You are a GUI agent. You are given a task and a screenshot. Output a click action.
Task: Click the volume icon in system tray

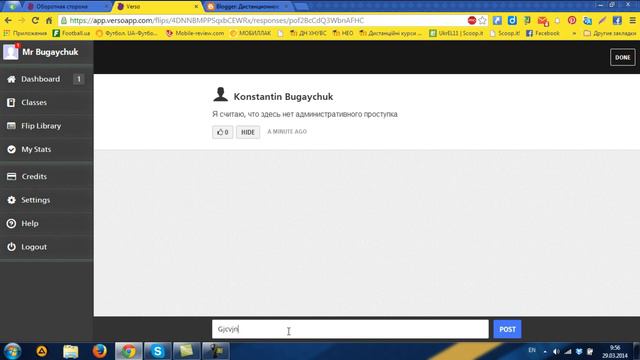click(x=556, y=351)
